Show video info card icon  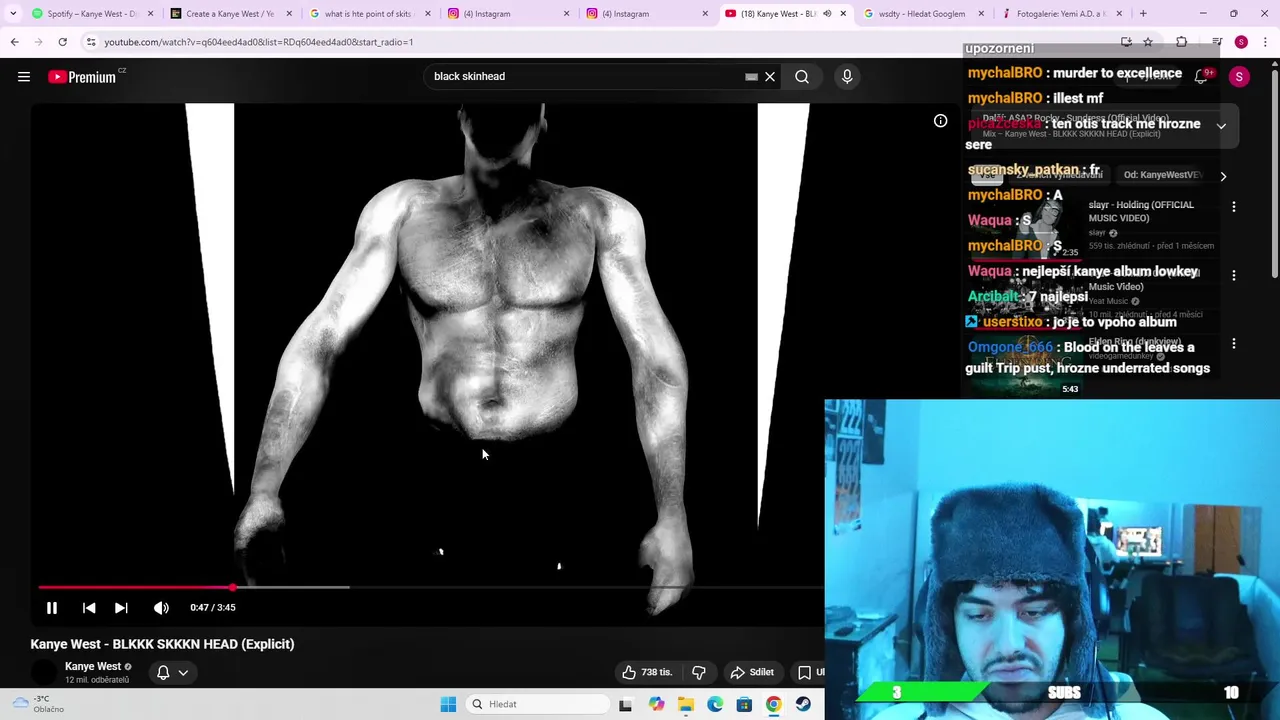940,121
